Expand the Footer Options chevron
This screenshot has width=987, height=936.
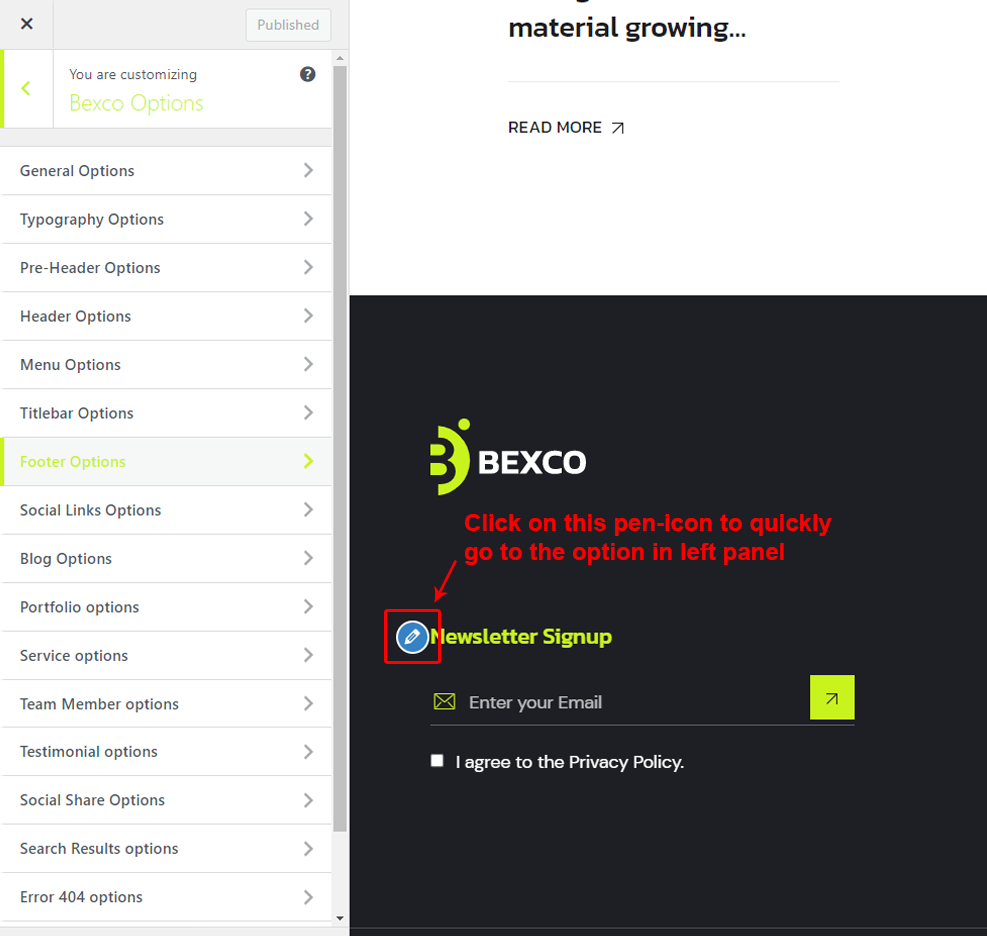(x=308, y=461)
